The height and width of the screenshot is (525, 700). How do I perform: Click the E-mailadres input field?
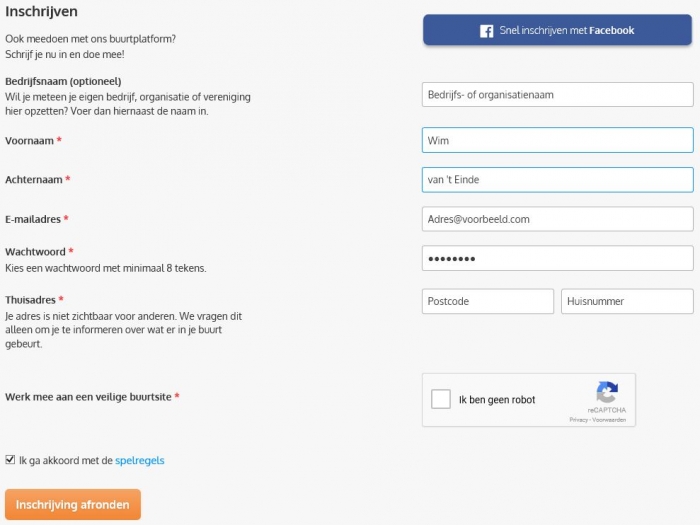point(557,219)
